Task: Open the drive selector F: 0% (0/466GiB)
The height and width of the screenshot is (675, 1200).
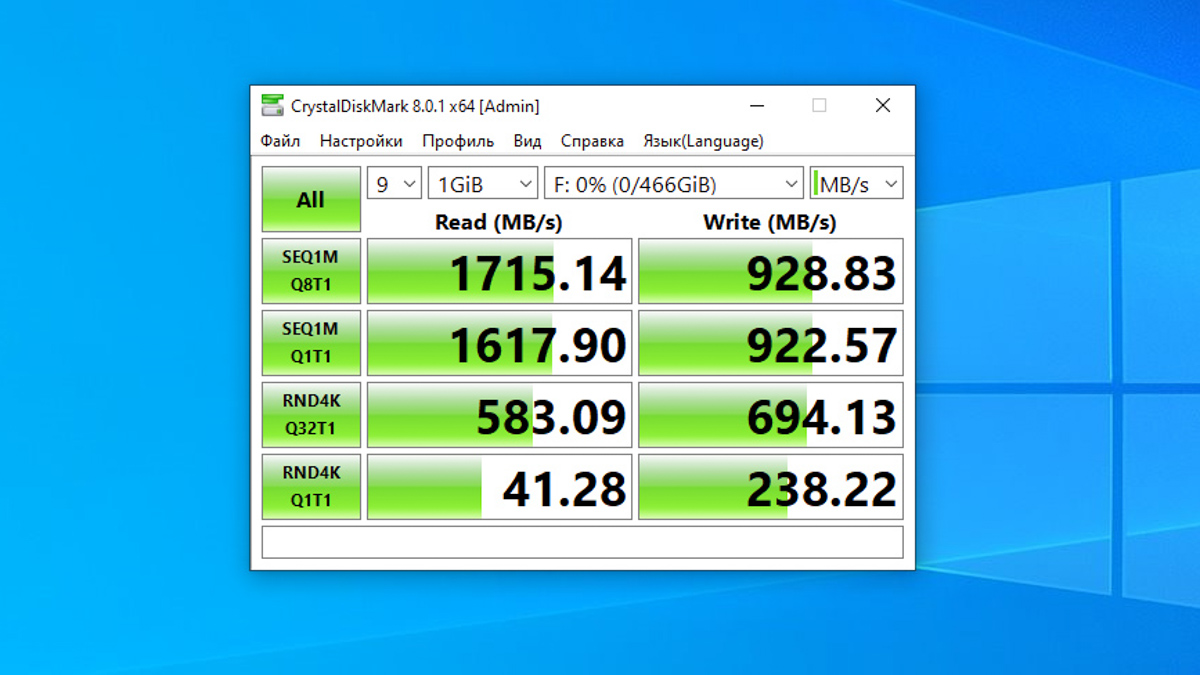Action: click(x=674, y=184)
